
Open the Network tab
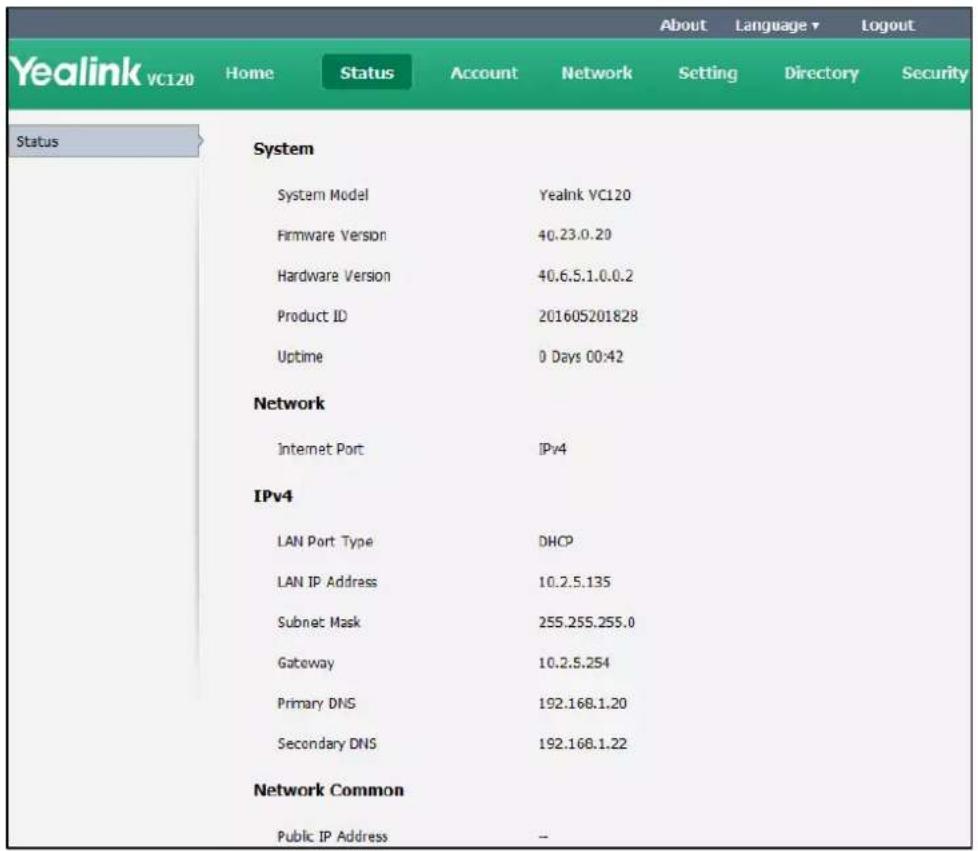[597, 73]
